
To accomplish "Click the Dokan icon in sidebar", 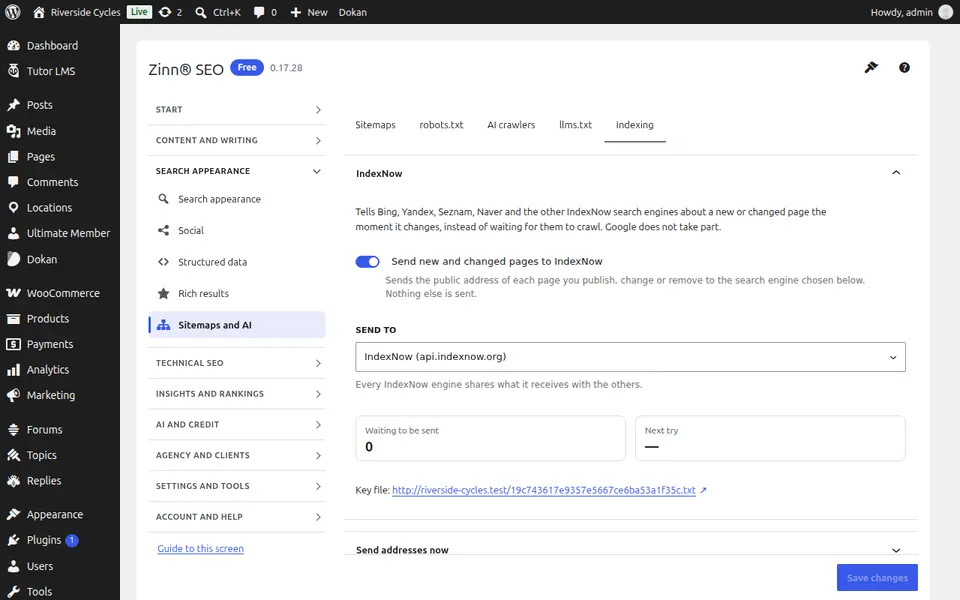I will 13,259.
